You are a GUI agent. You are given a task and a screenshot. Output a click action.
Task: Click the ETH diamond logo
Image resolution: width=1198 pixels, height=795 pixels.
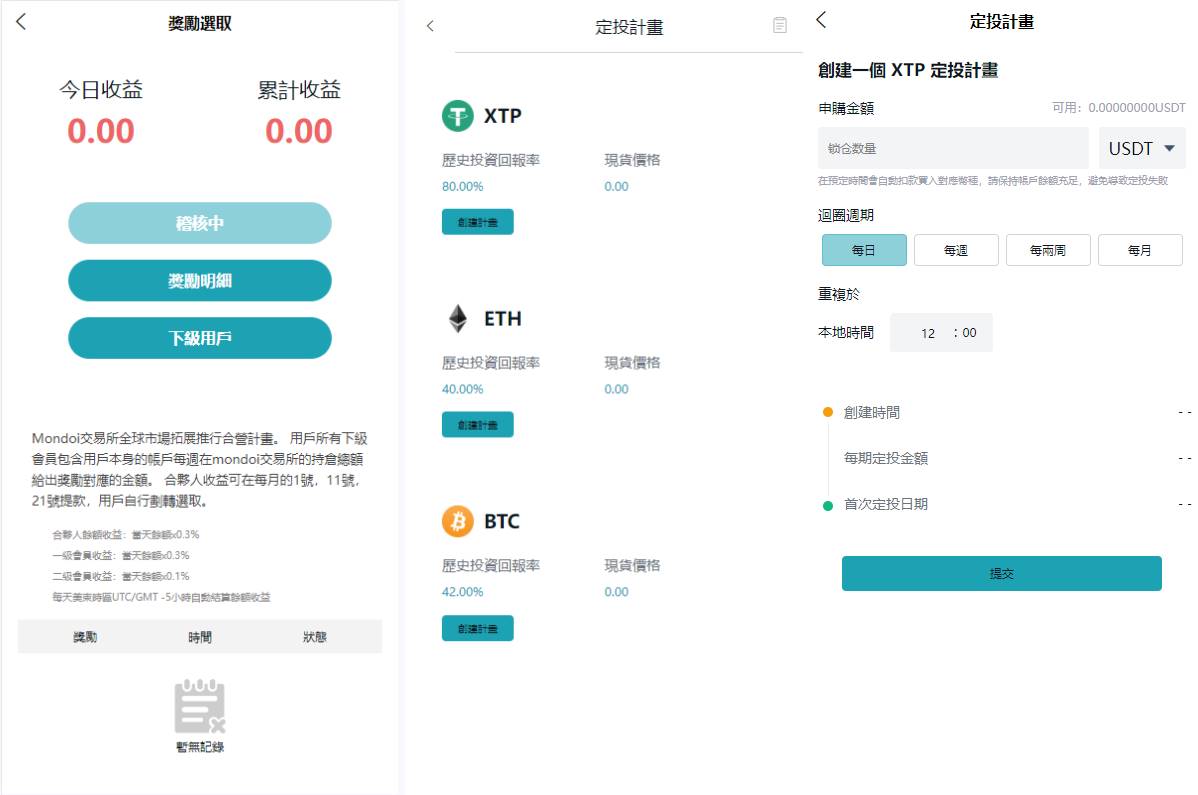coord(458,318)
